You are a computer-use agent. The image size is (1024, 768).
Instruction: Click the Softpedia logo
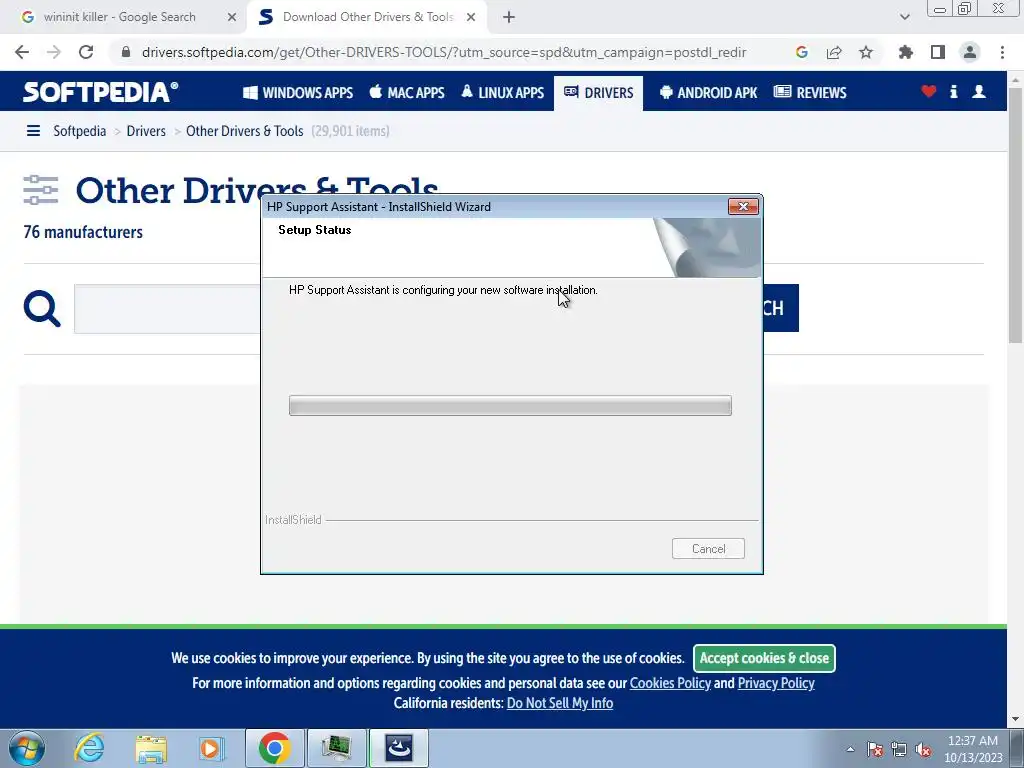101,92
